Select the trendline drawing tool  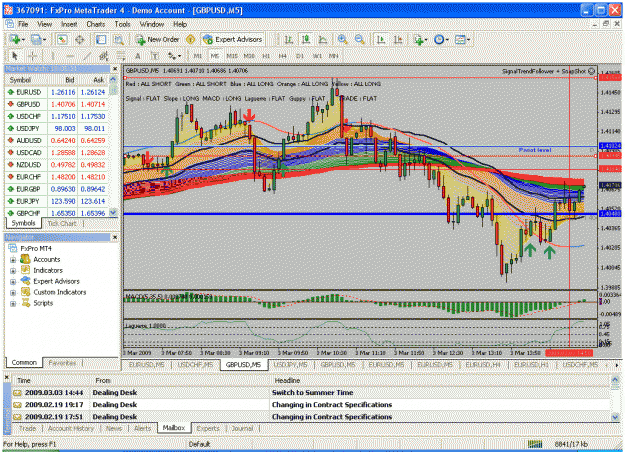[x=87, y=56]
